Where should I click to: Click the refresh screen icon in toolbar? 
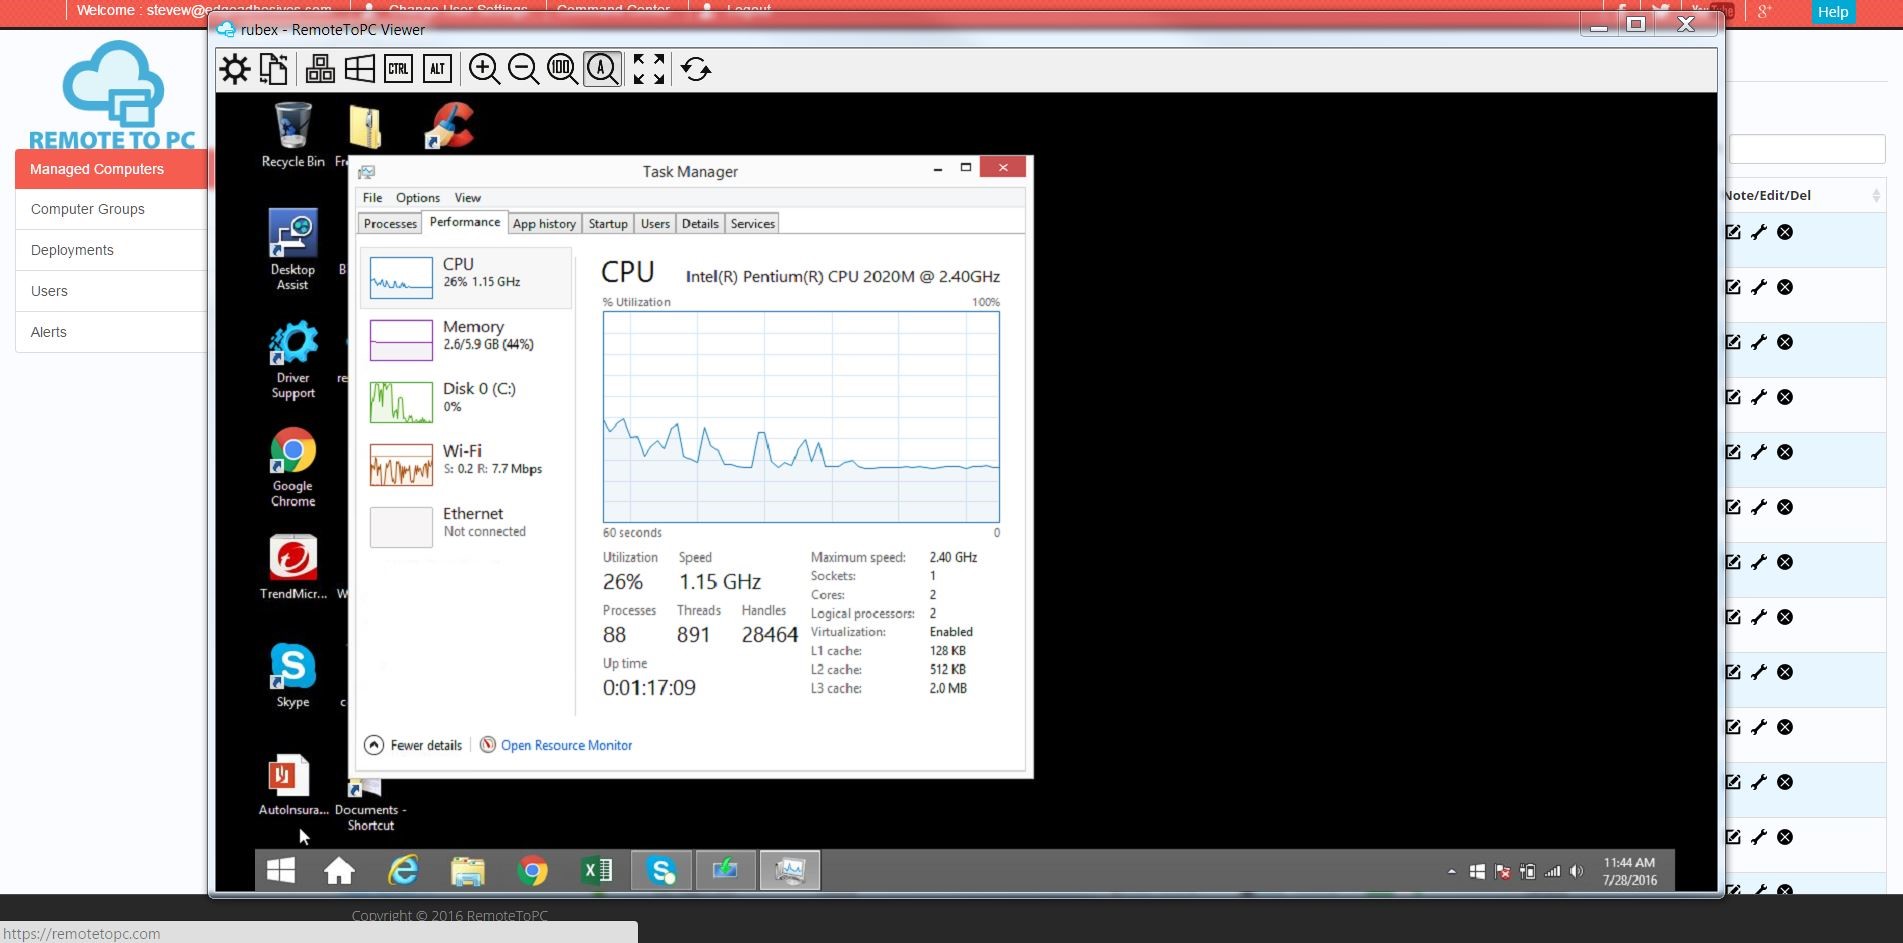point(696,69)
